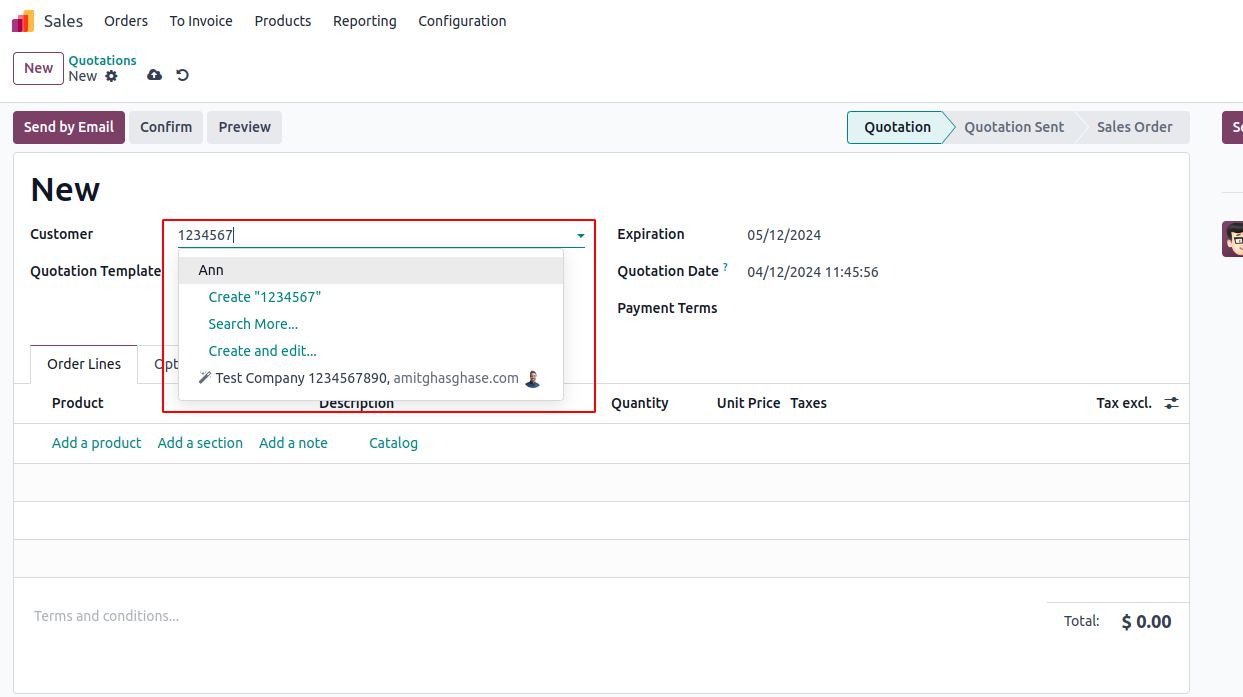Confirm the quotation
Screen dimensions: 1243x697
click(x=166, y=127)
